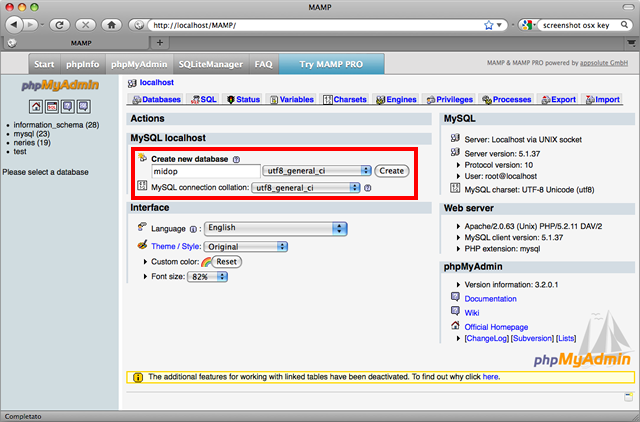The image size is (640, 422).
Task: Open the Language dropdown showing English
Action: 276,228
